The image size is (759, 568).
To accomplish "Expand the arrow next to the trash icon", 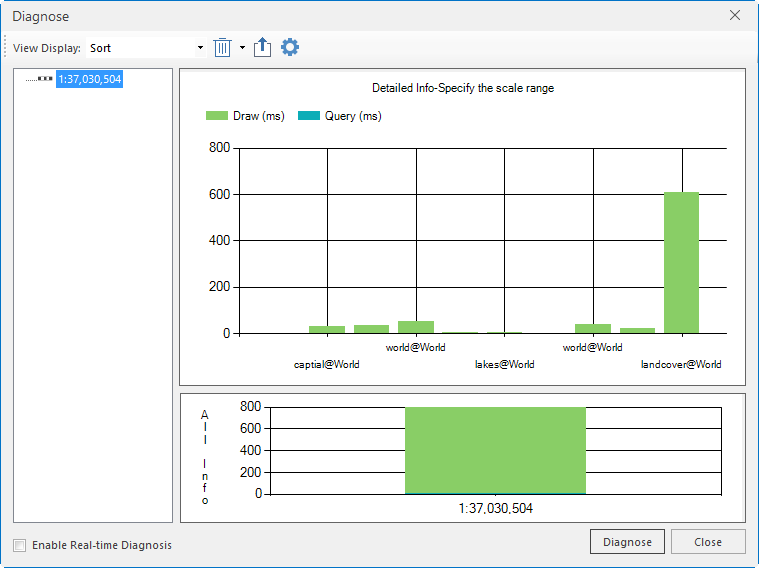I will coord(242,48).
